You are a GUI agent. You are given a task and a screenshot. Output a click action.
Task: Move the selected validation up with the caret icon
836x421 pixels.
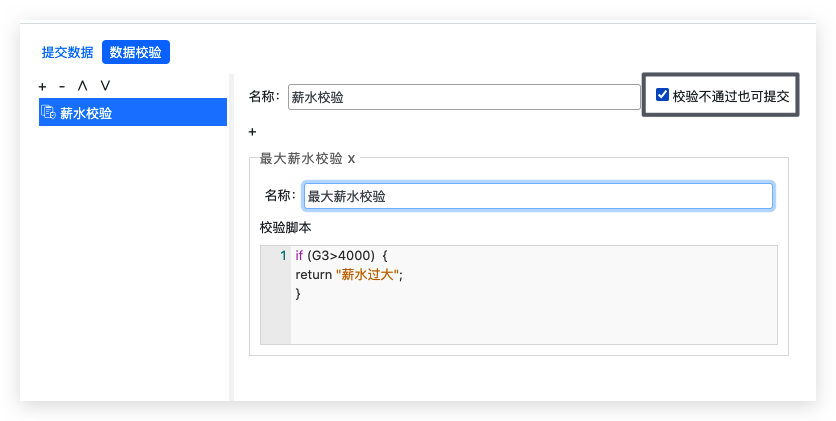82,86
